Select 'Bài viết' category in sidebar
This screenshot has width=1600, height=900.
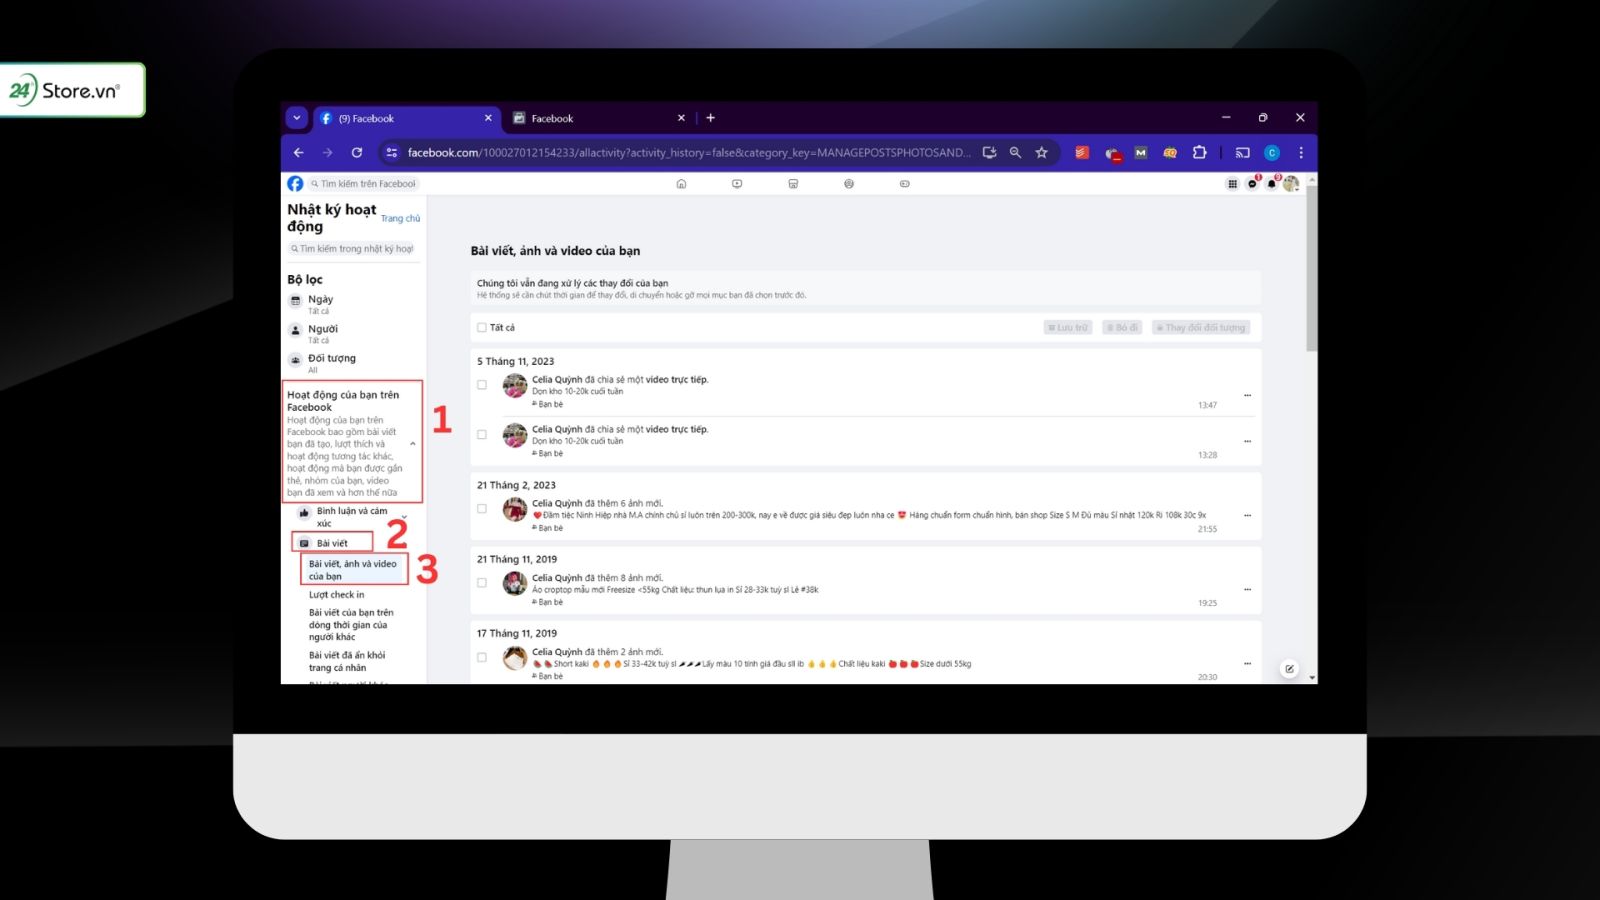pyautogui.click(x=332, y=543)
